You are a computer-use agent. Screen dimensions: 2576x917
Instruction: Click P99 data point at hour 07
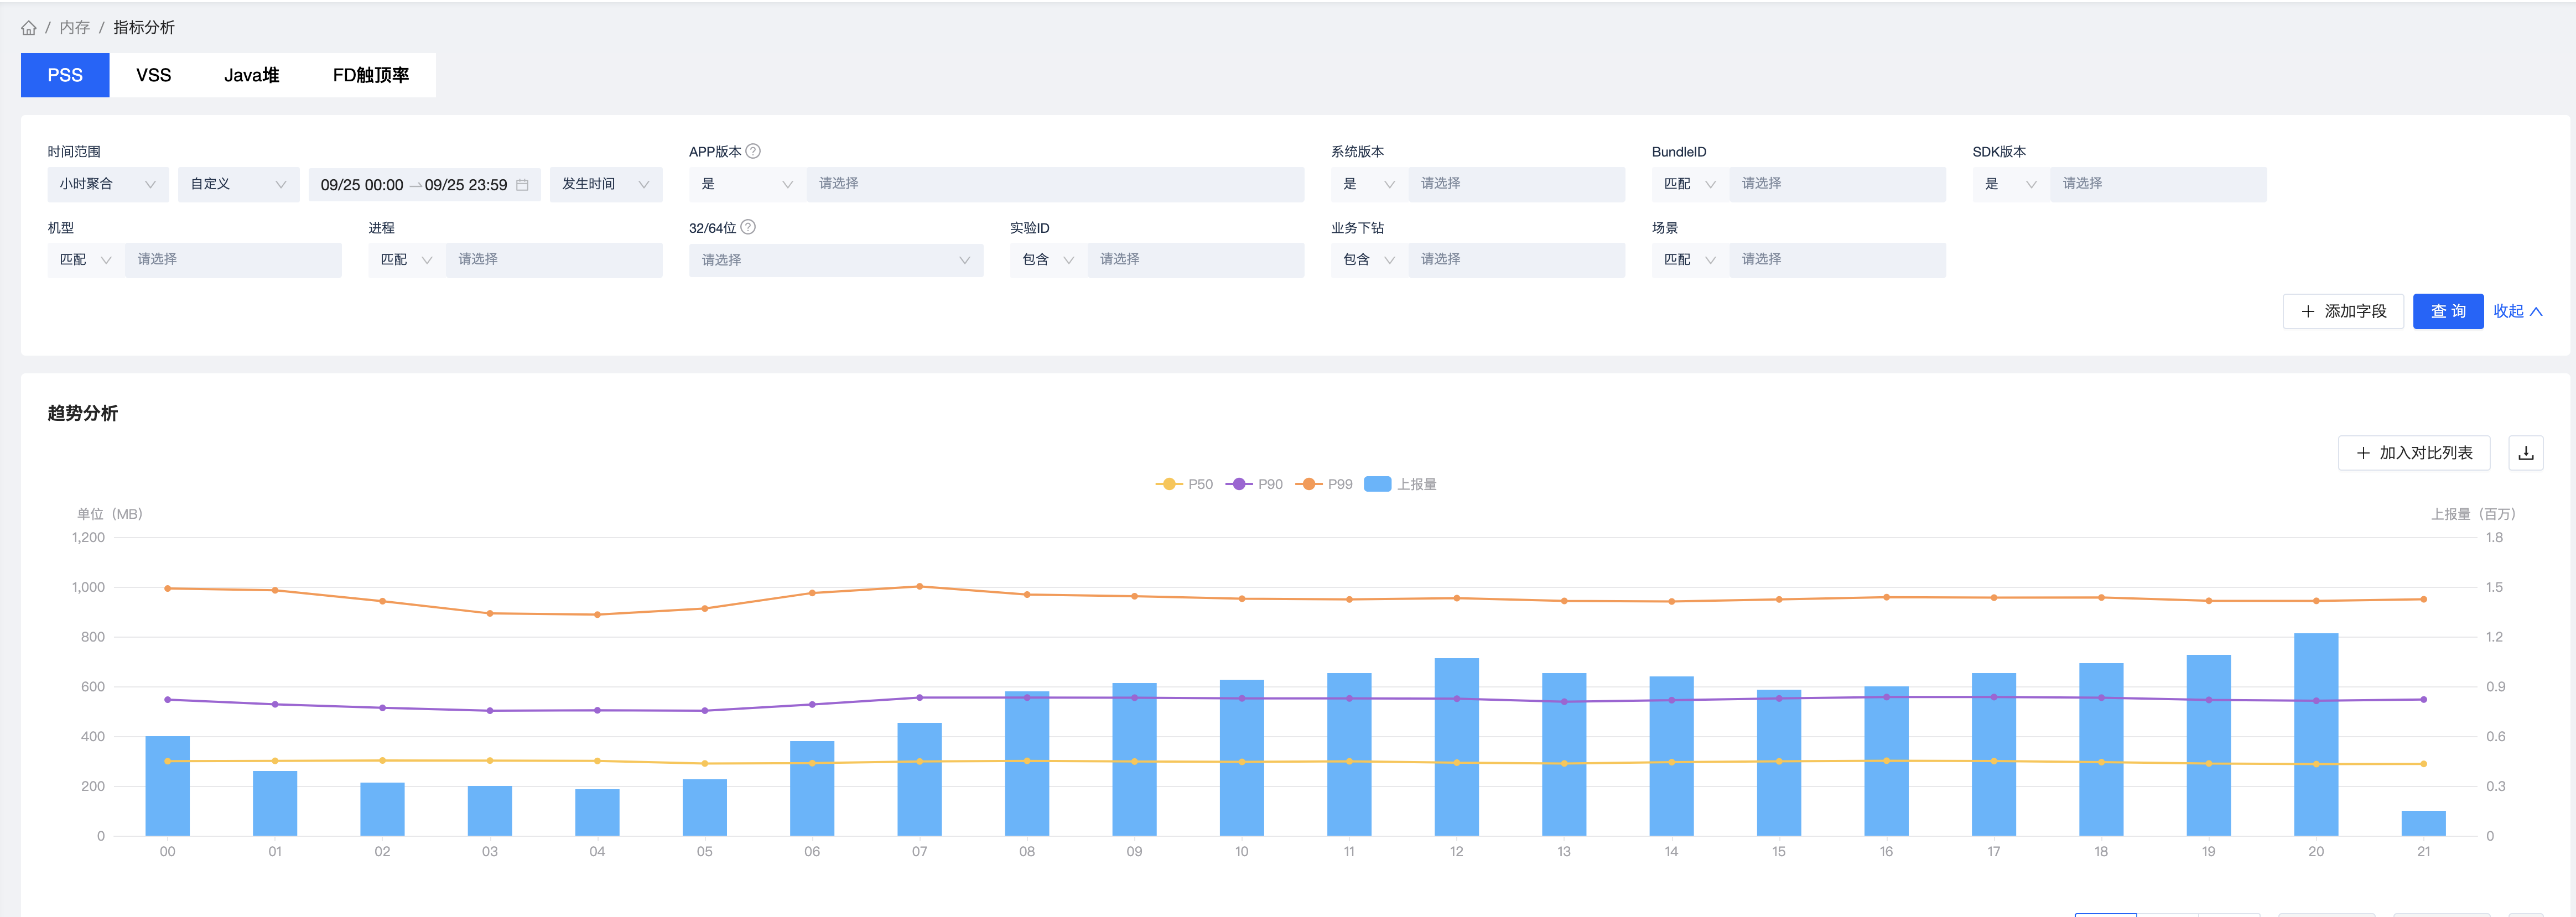(x=919, y=587)
